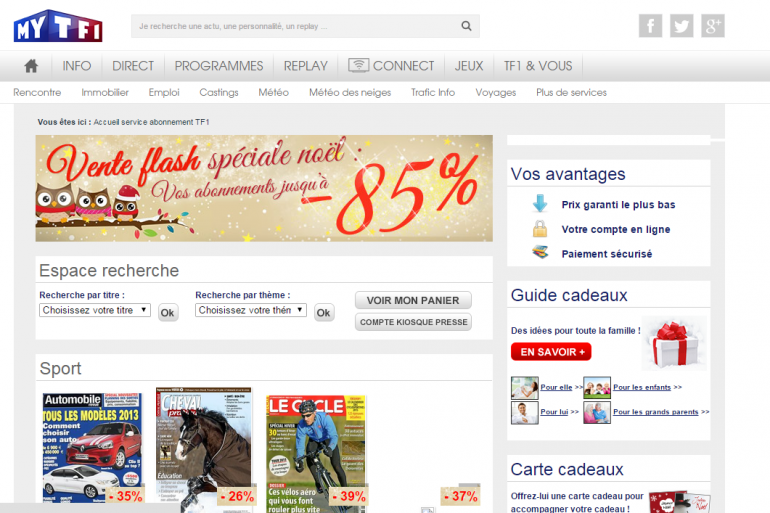Viewport: 770px width, 513px height.
Task: Click the MyTF1 logo
Action: point(58,26)
